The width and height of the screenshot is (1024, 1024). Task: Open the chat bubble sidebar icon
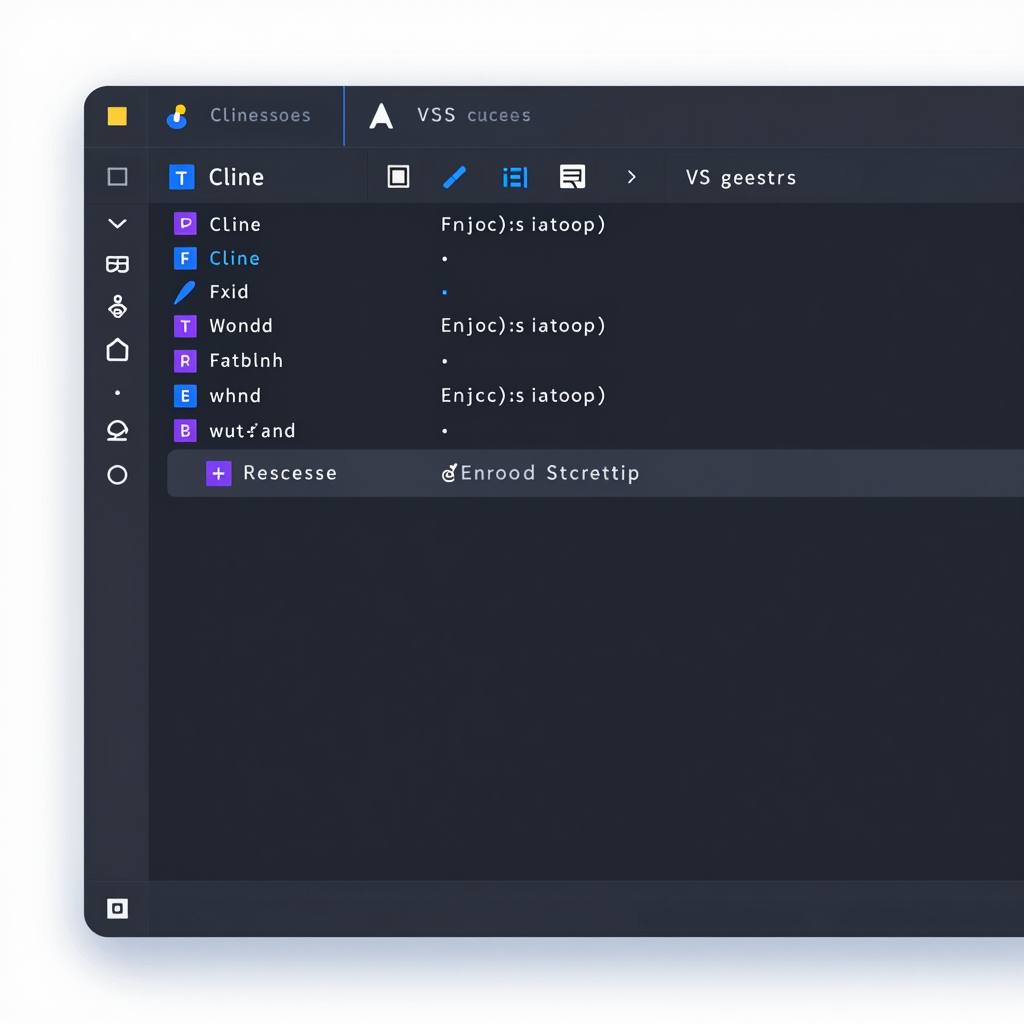click(x=118, y=431)
